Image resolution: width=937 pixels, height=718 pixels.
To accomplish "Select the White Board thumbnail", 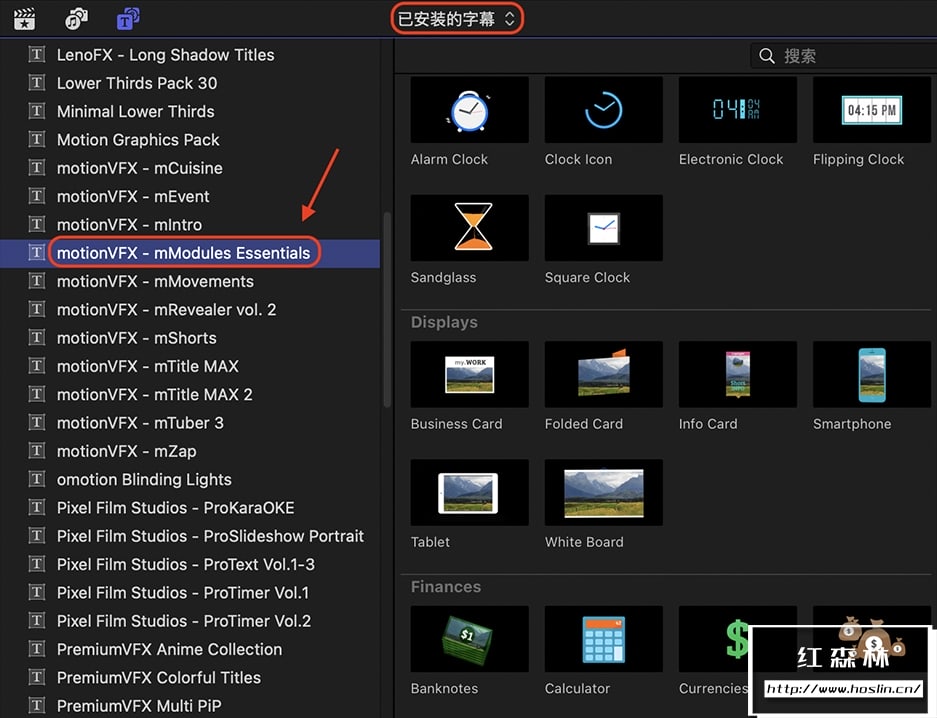I will coord(604,492).
